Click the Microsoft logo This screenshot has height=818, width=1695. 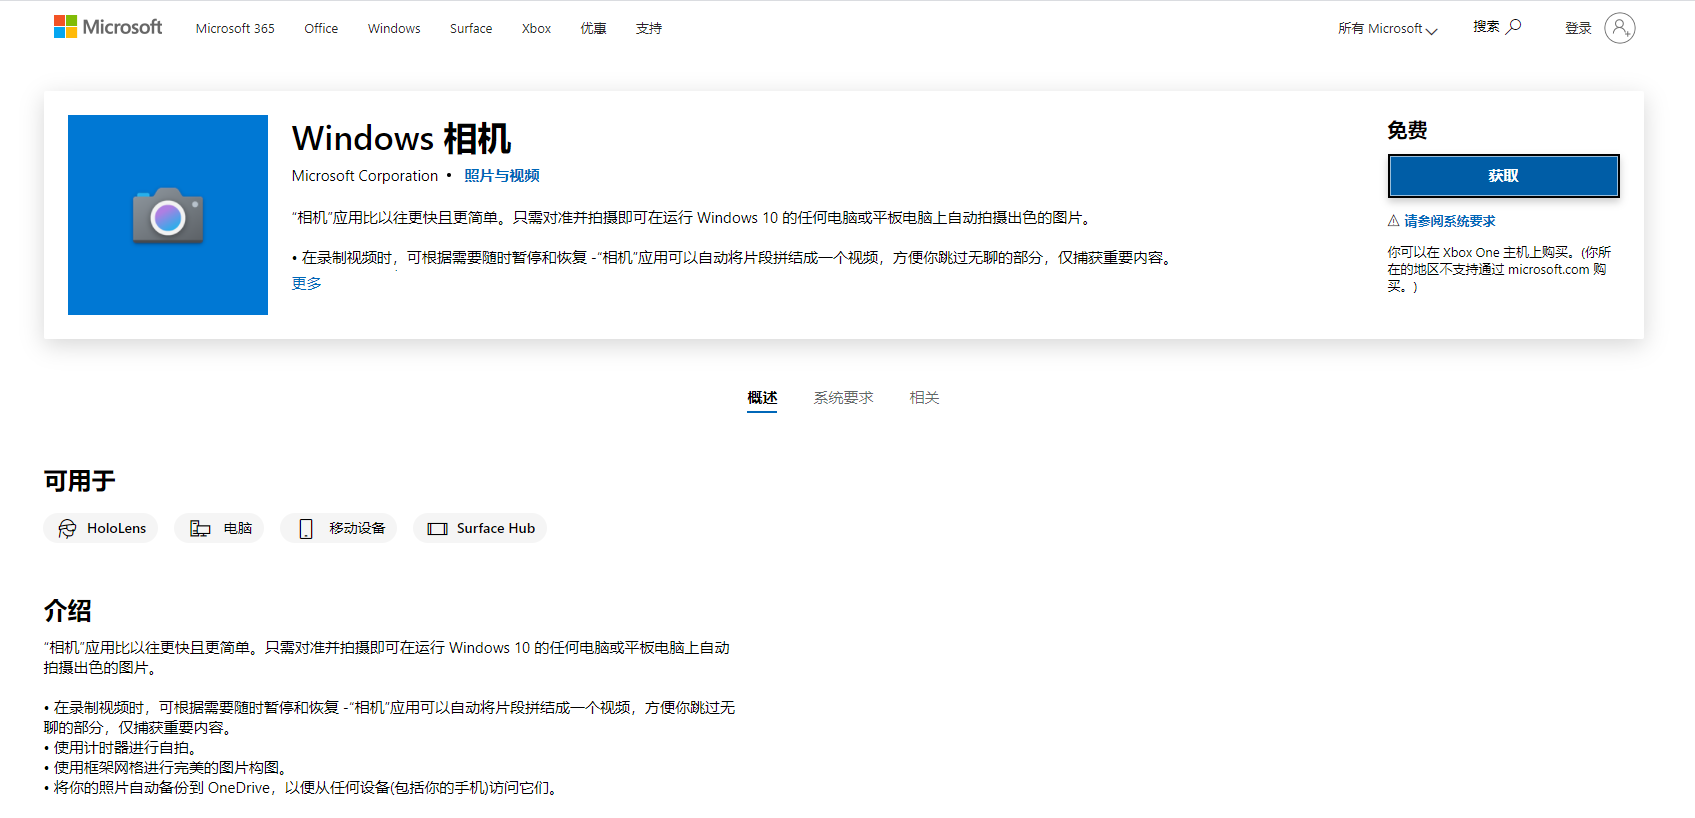point(108,27)
